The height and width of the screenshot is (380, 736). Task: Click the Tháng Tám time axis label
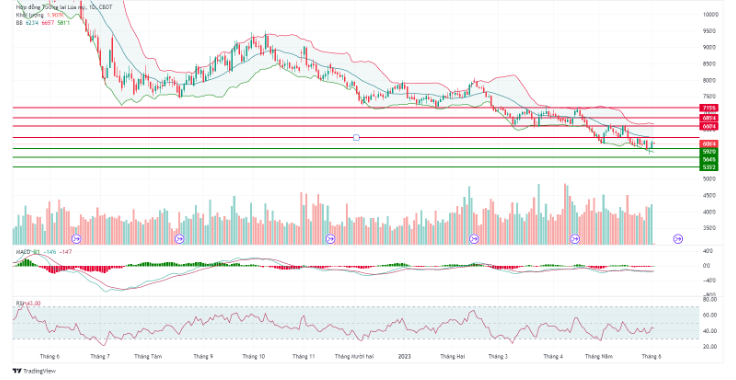click(148, 357)
